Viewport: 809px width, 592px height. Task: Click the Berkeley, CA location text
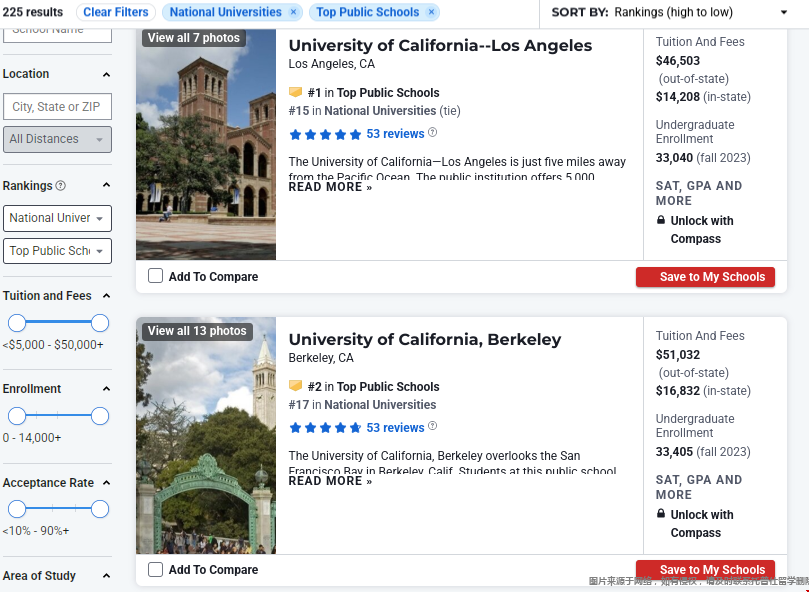point(321,358)
